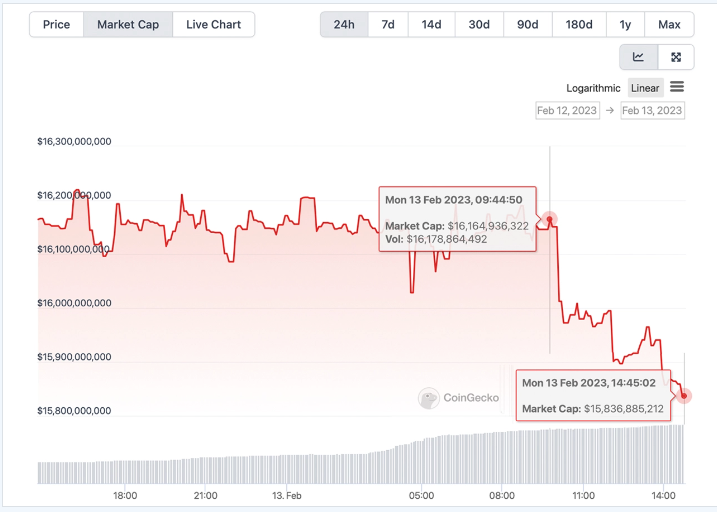The image size is (717, 512).
Task: Toggle Linear scale
Action: point(645,88)
